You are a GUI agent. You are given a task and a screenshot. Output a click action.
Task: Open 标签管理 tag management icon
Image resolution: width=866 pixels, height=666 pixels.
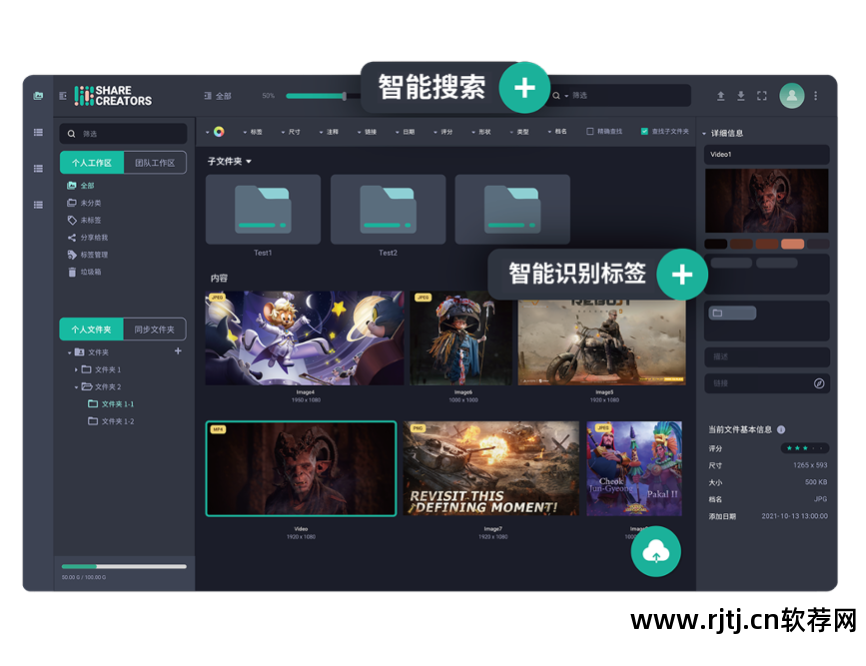72,255
